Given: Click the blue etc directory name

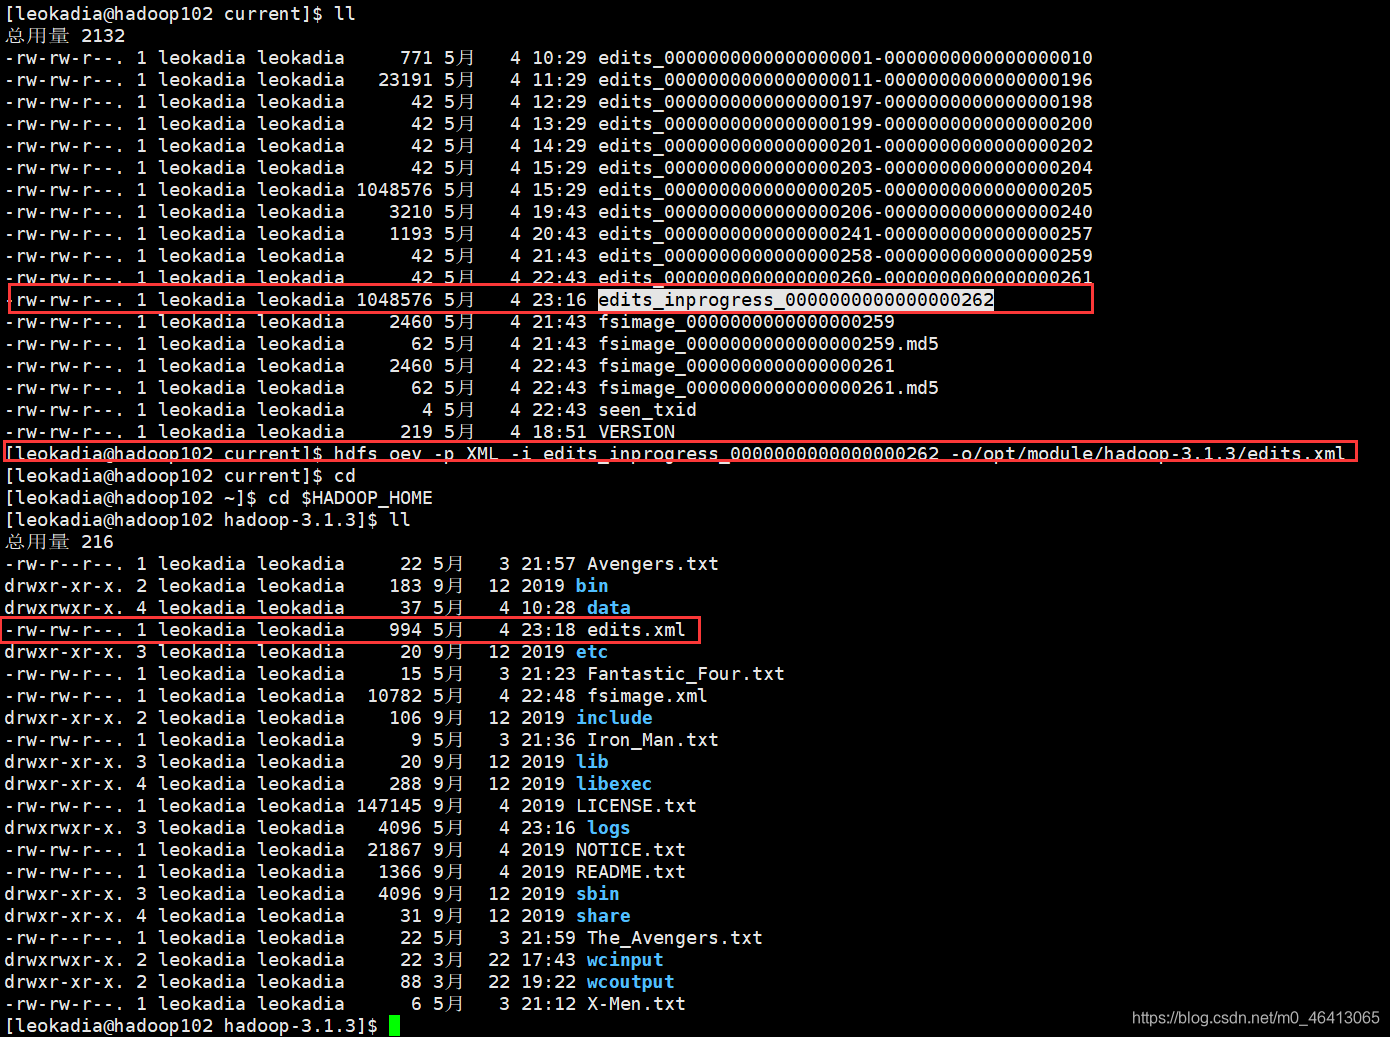Looking at the screenshot, I should click(592, 652).
